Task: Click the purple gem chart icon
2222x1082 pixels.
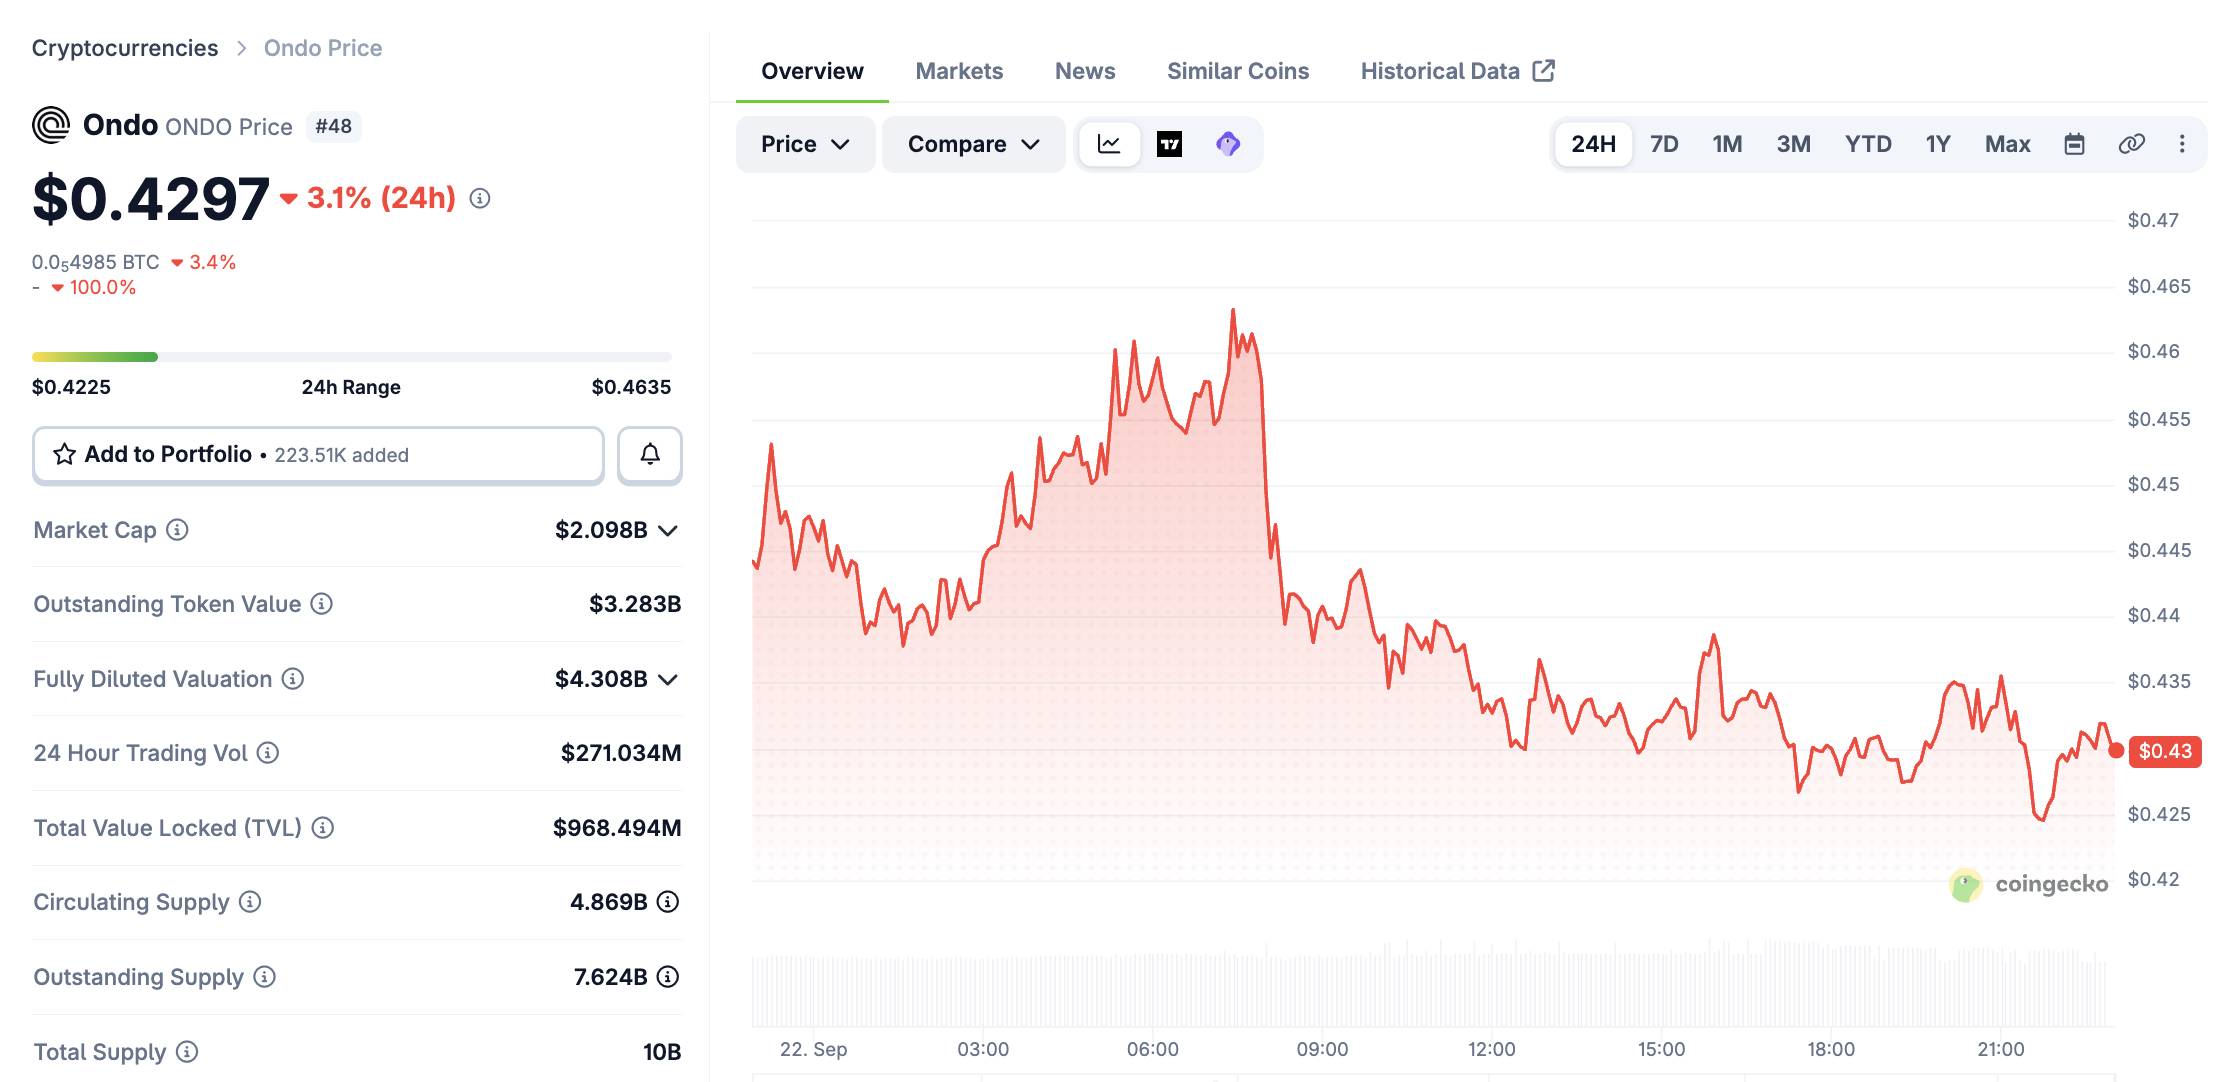Action: (1228, 144)
